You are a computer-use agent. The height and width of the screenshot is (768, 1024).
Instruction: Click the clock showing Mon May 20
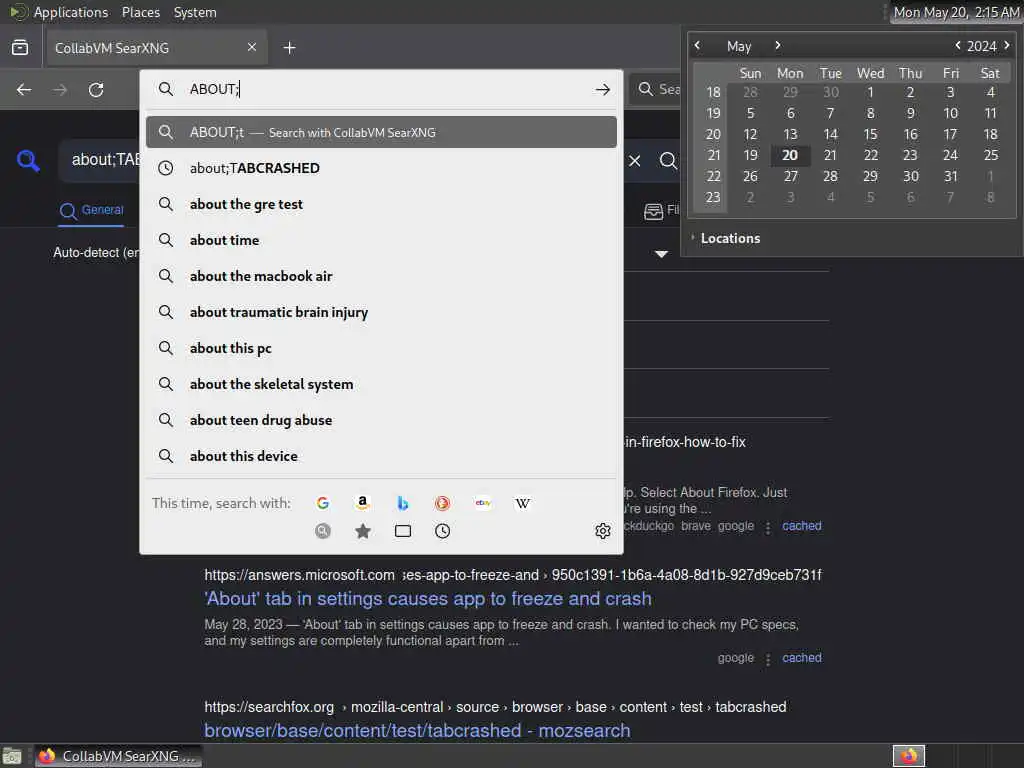click(x=956, y=12)
